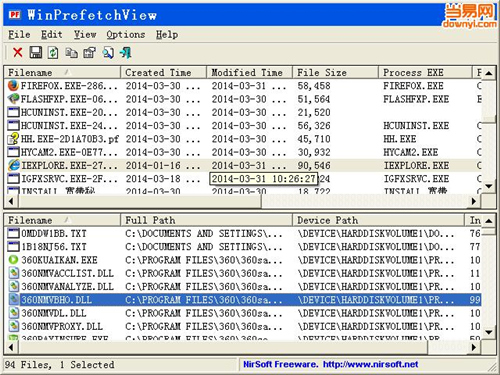Sort lower list by Full Path column

(206, 220)
